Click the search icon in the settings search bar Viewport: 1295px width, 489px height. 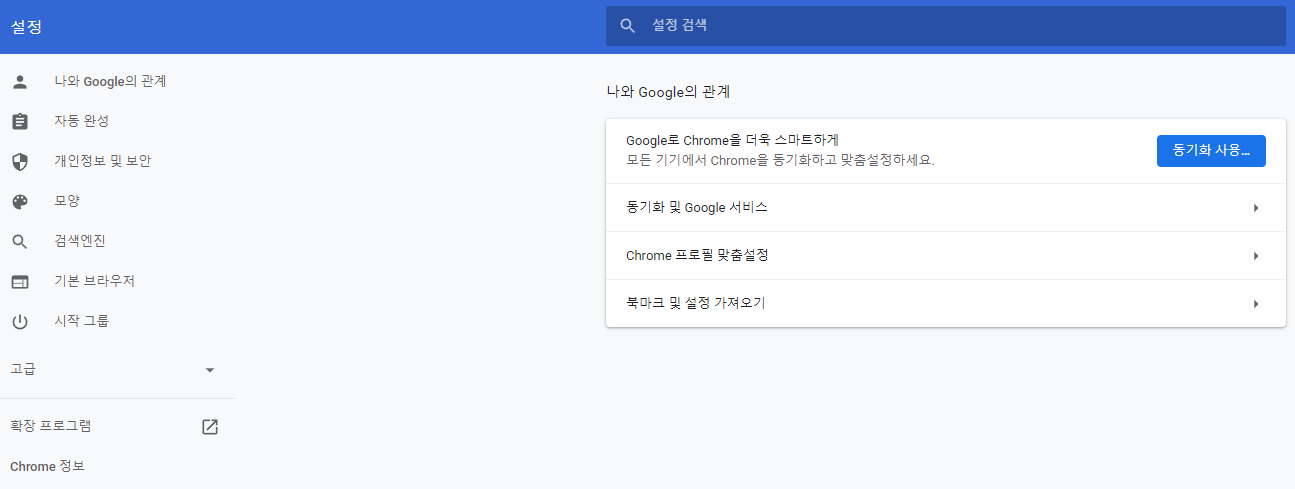(x=628, y=26)
